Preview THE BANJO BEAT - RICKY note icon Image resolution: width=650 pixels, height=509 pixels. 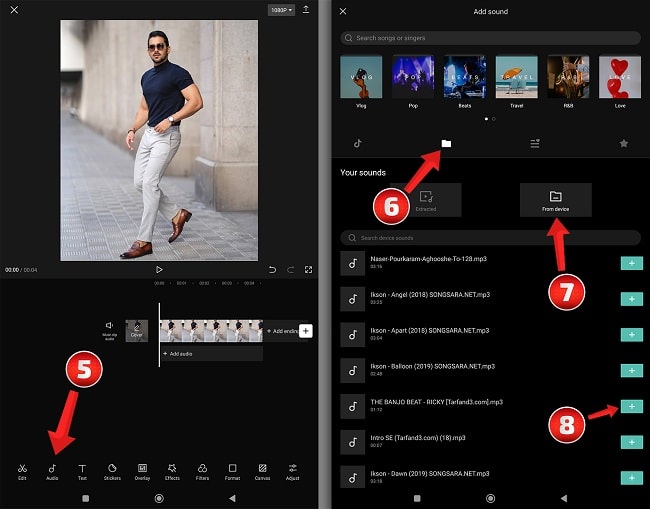coord(352,406)
